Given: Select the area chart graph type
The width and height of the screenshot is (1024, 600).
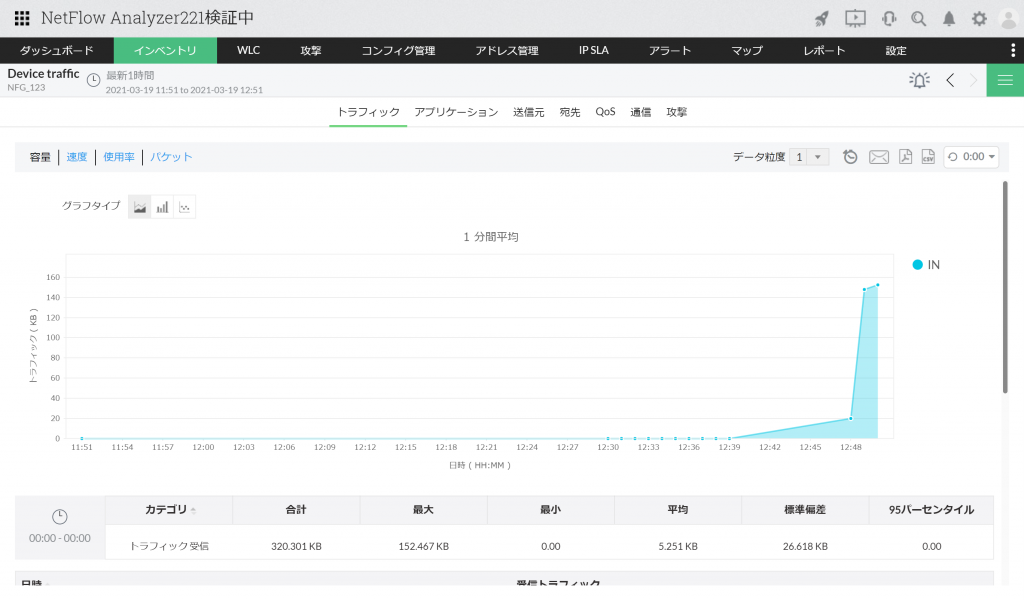Looking at the screenshot, I should (x=139, y=206).
